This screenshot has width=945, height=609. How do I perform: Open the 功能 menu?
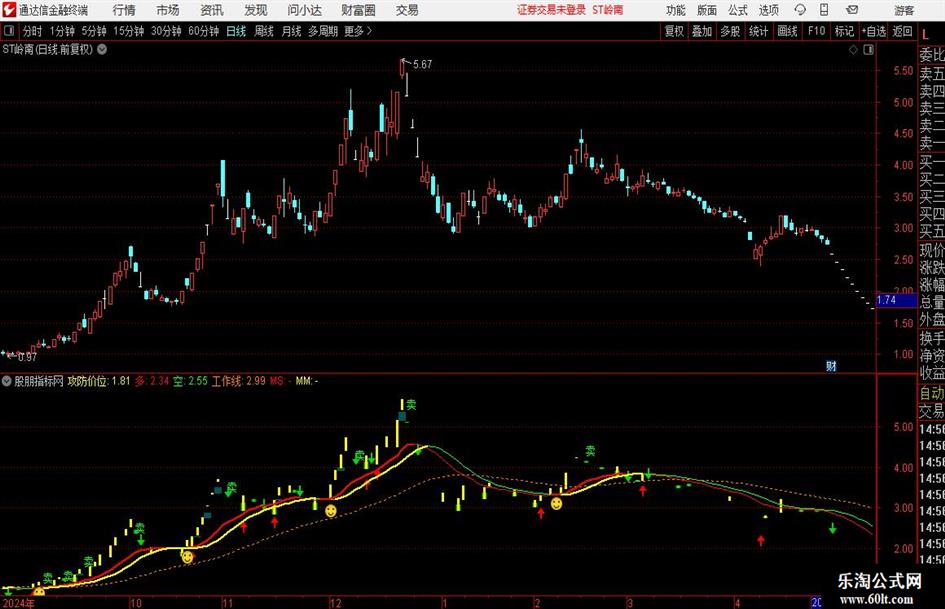click(x=676, y=10)
